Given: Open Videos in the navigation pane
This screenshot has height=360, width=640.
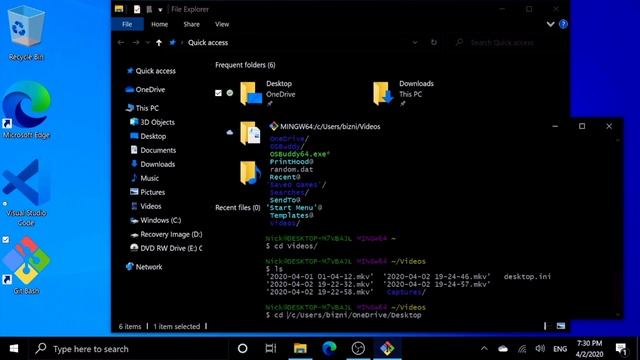Looking at the screenshot, I should [150, 206].
